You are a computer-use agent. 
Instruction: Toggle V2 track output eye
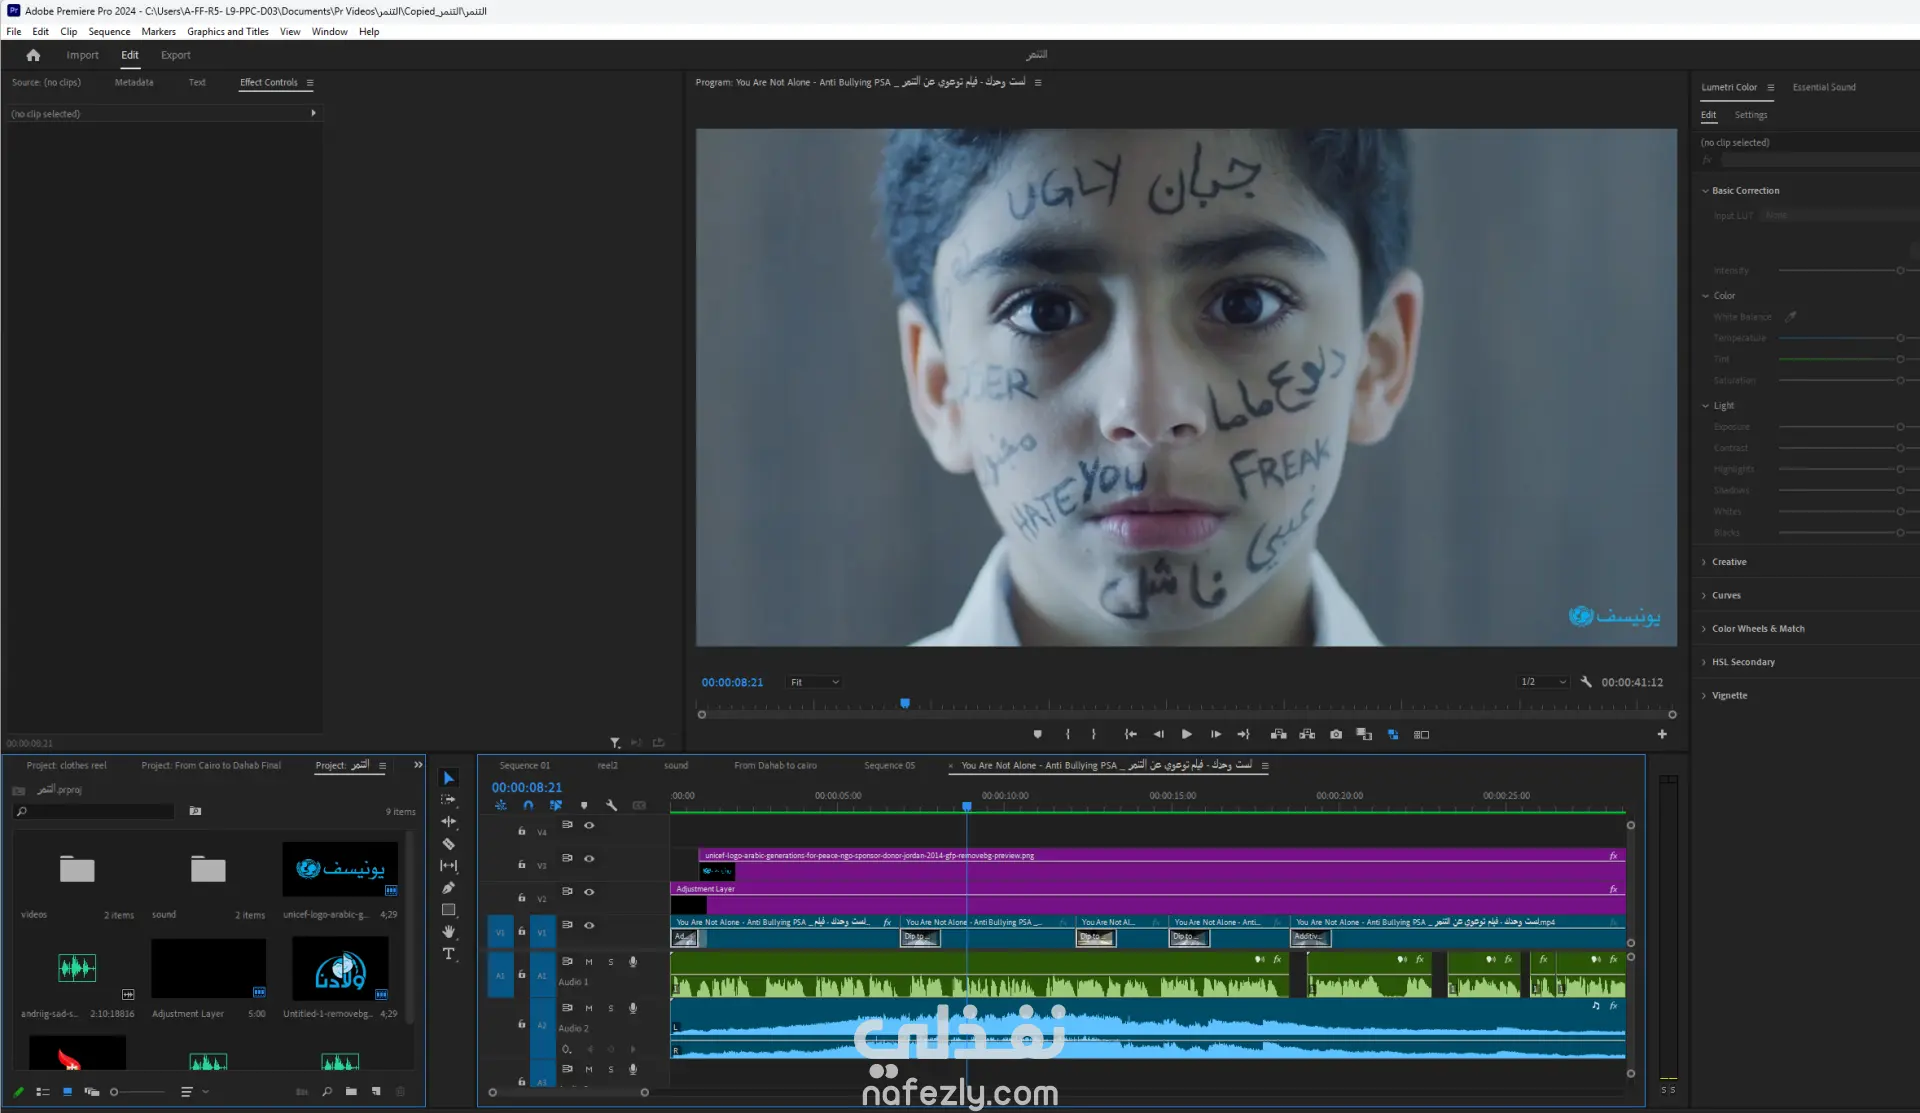[x=589, y=892]
